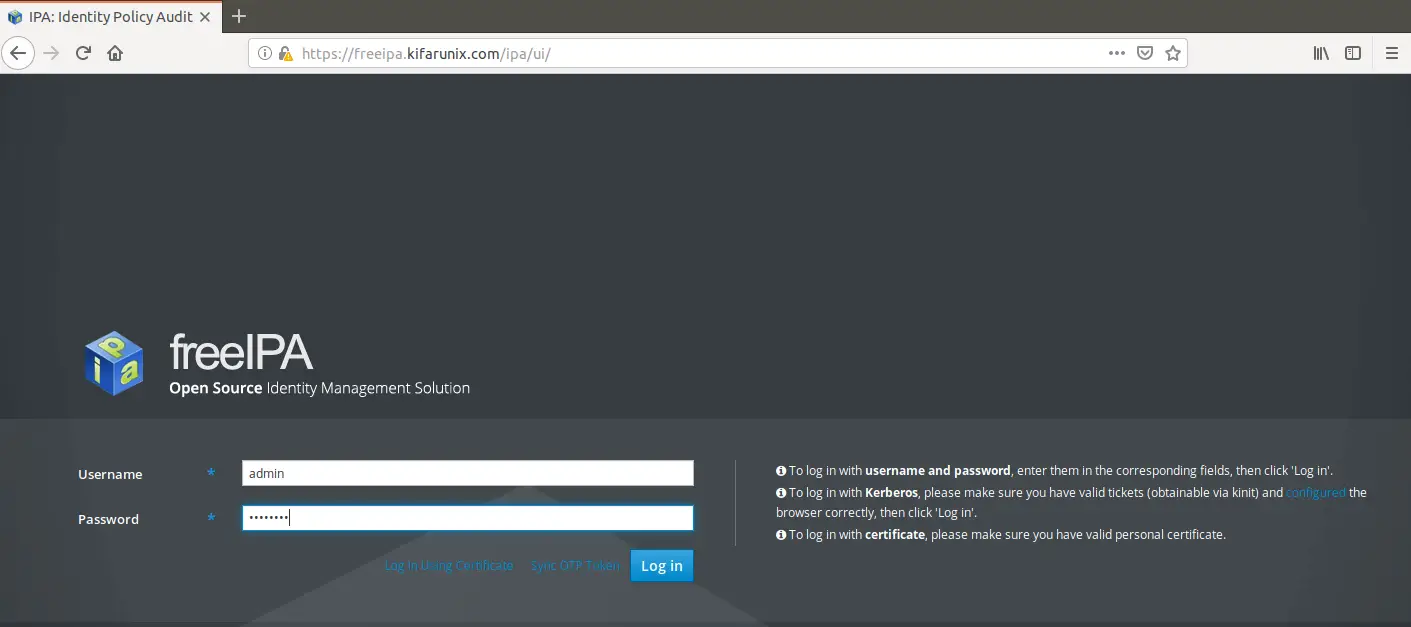Click the required asterisk next to Password
Screen dimensions: 1411x627
[211, 517]
